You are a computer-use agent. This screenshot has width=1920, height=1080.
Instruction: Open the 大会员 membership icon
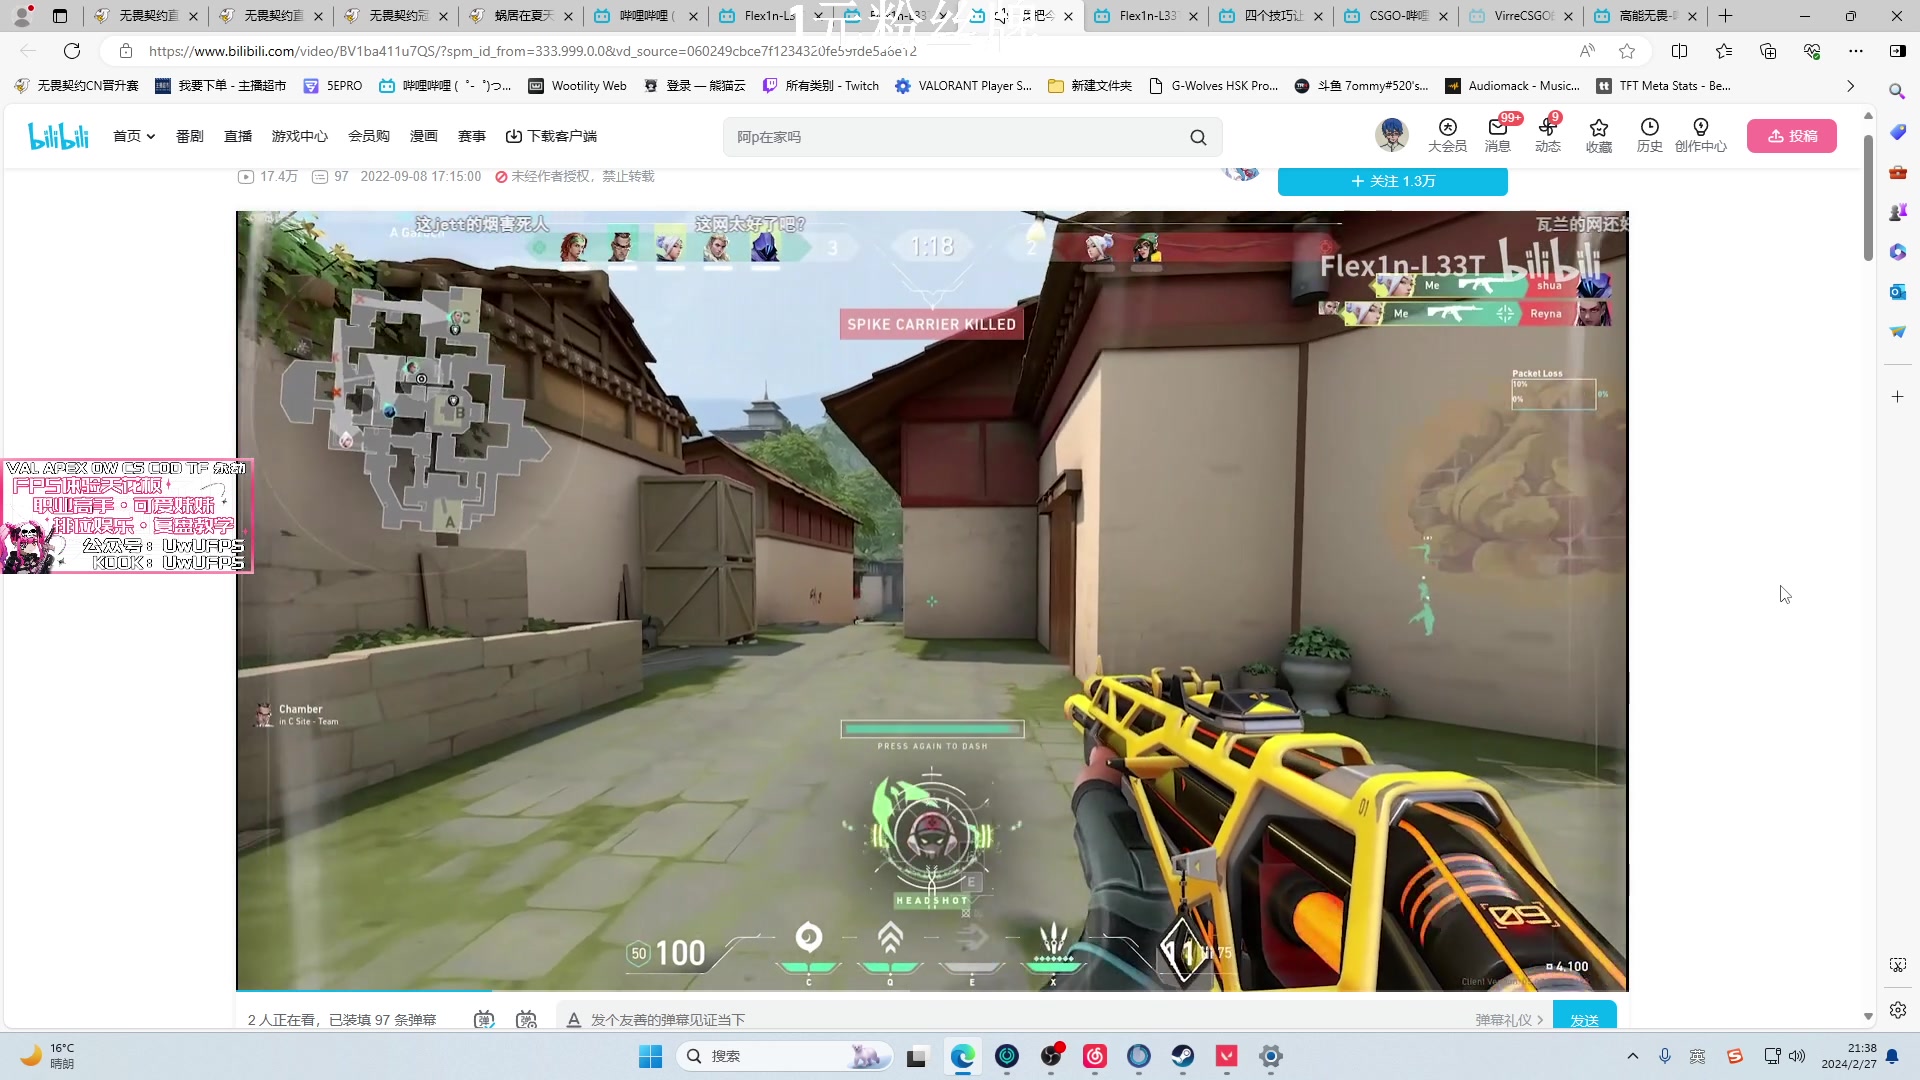coord(1447,135)
